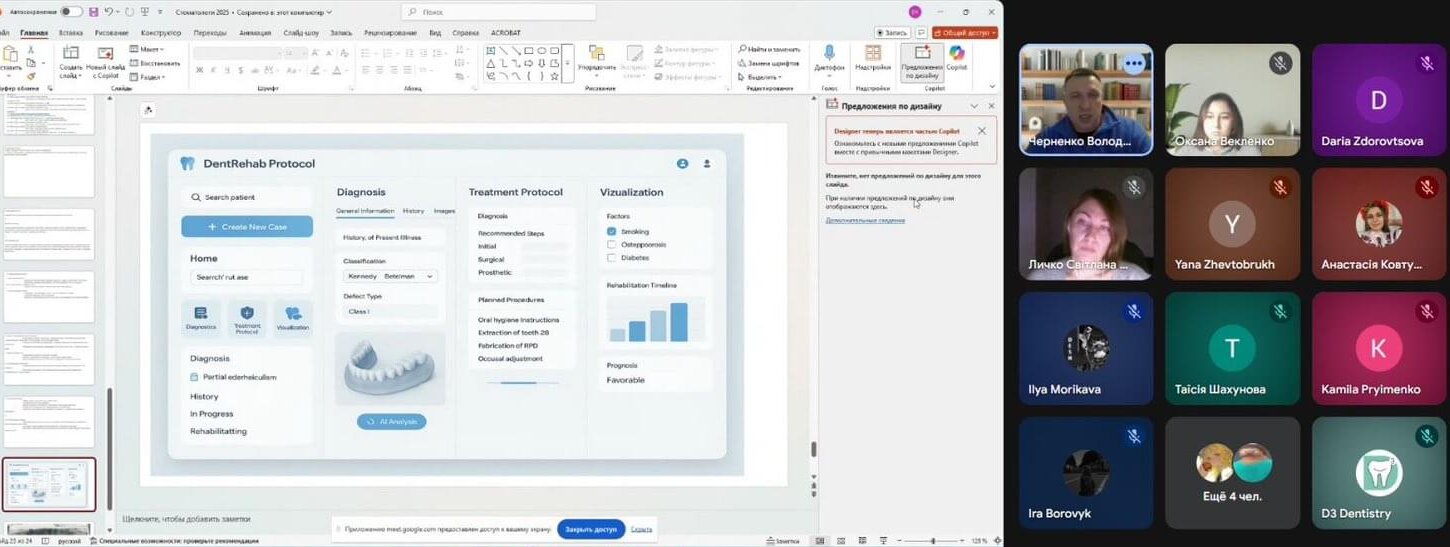Screen dimensions: 1450x547
Task: Switch to the Вставка ribbon tab
Action: (70, 33)
